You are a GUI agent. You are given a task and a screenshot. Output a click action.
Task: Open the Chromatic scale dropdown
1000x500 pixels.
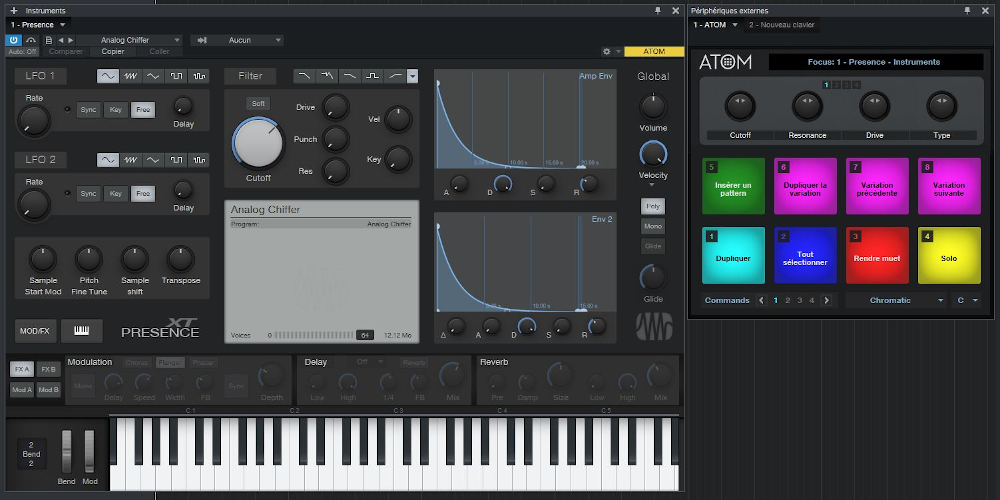pos(897,300)
